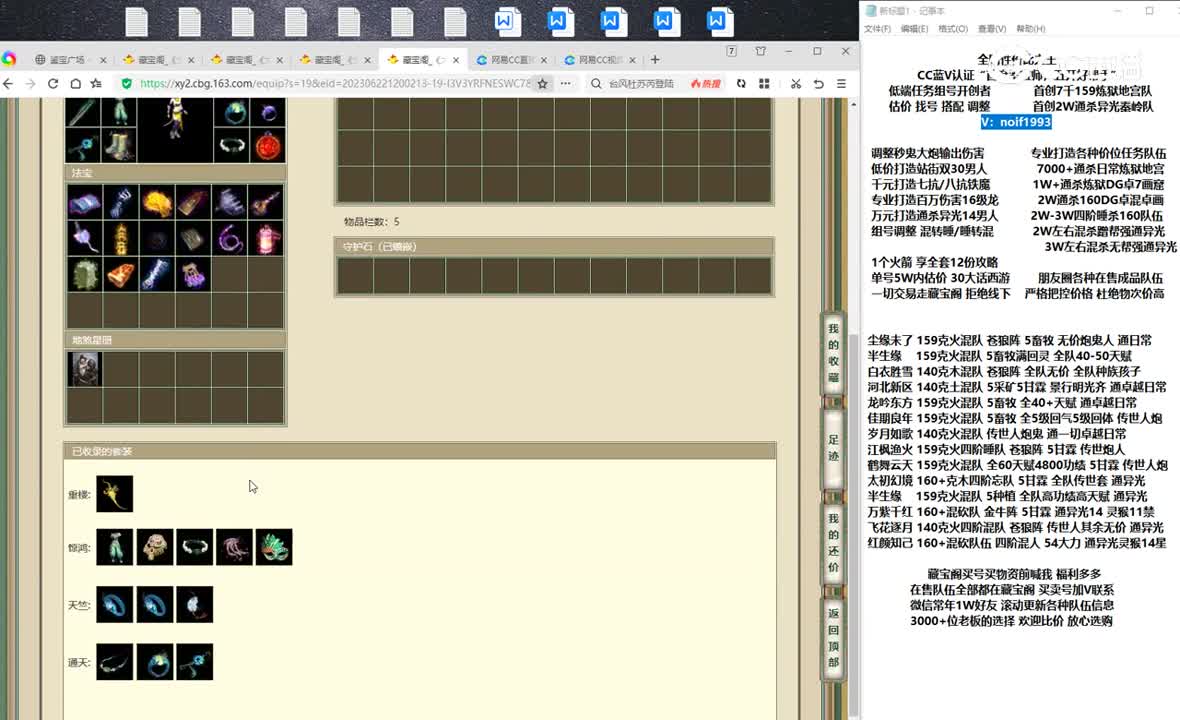Switch to the last 网易CC browser tab
This screenshot has height=720, width=1180.
pyautogui.click(x=600, y=59)
